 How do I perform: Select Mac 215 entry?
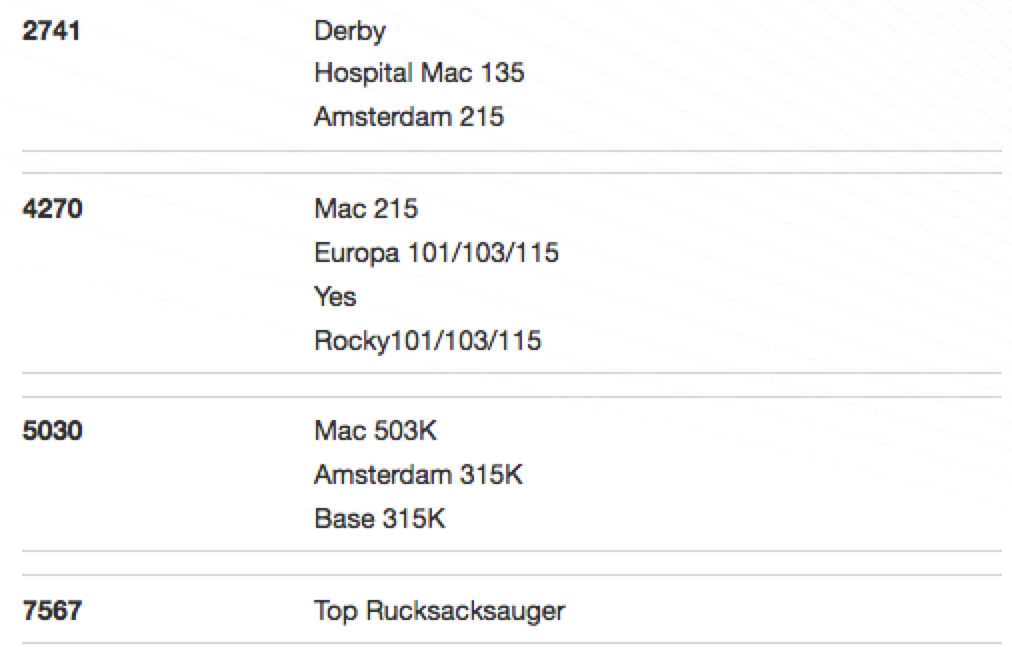tap(366, 209)
